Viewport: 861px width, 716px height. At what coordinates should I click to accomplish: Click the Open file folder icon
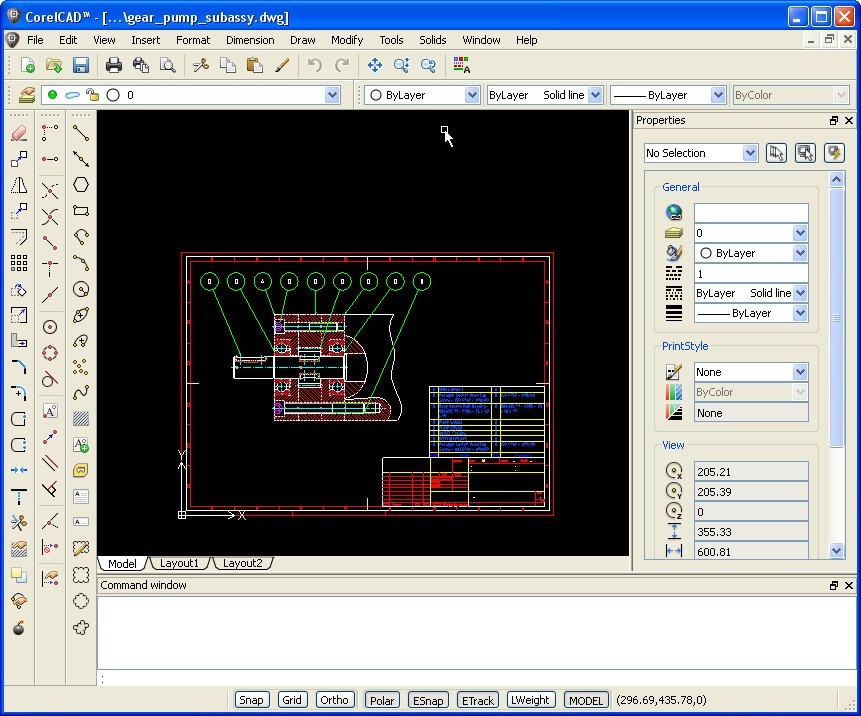coord(54,65)
